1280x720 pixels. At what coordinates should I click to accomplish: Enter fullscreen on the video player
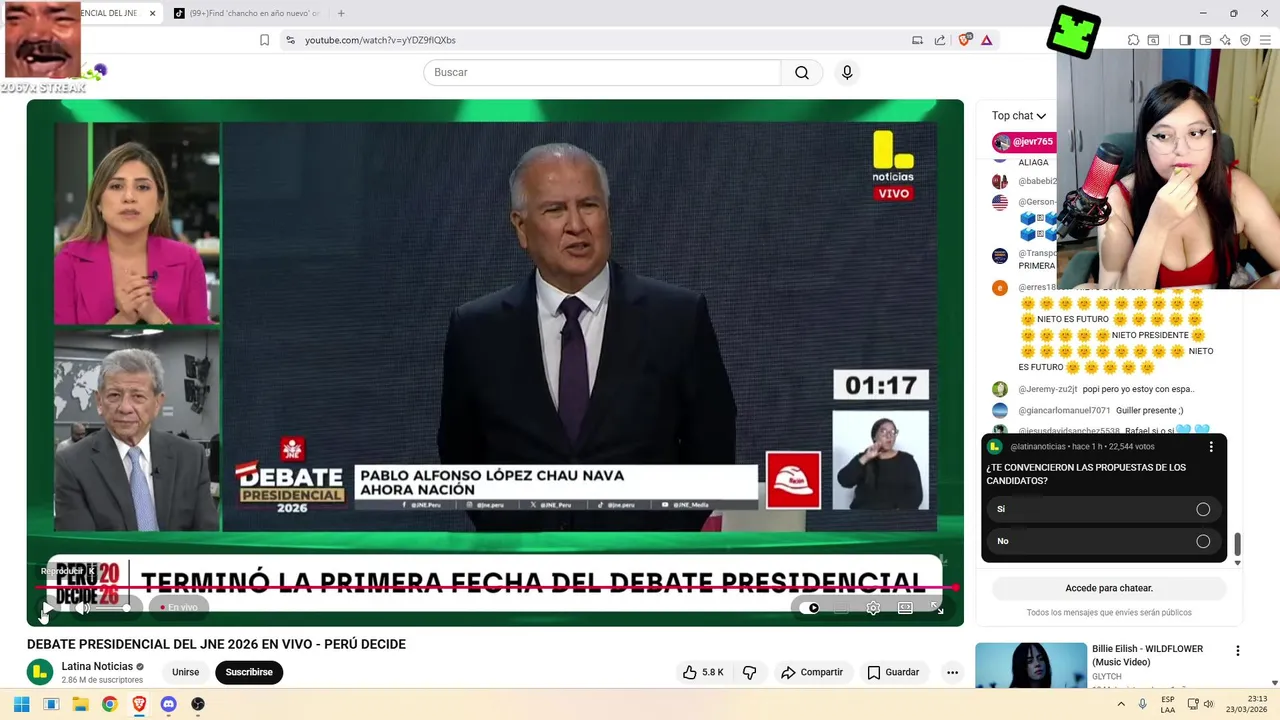(x=937, y=608)
